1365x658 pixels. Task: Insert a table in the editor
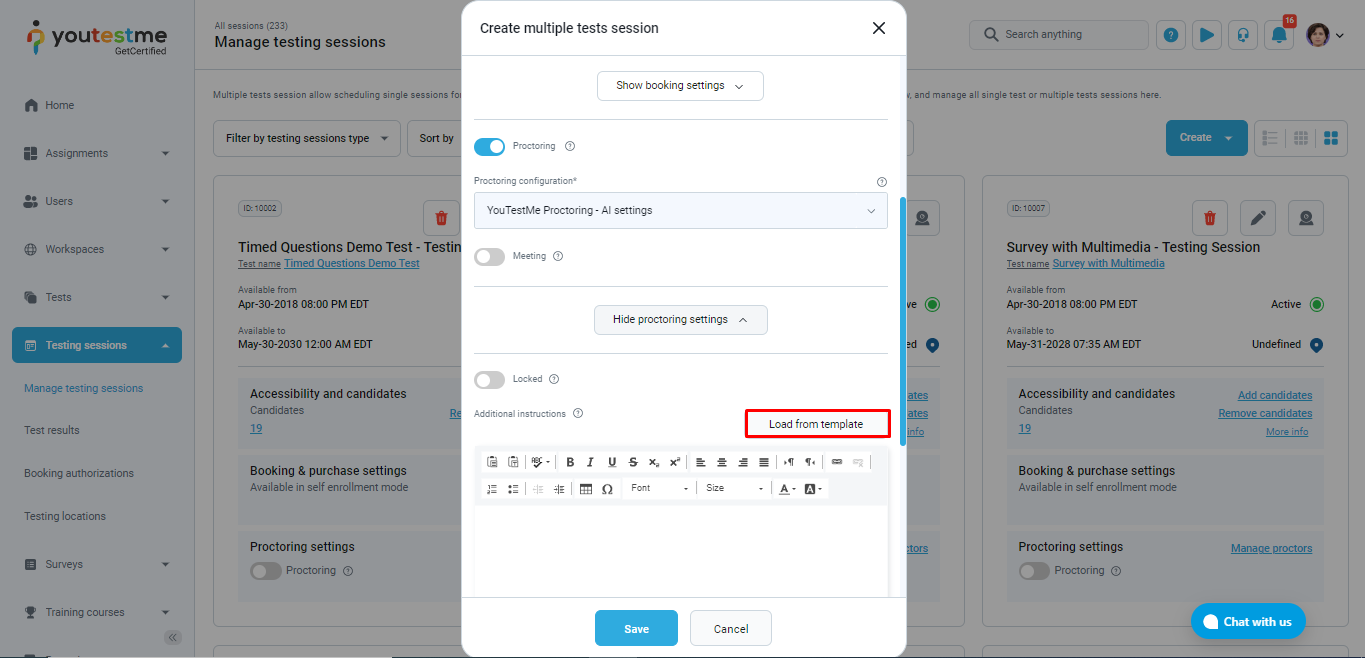pos(586,489)
